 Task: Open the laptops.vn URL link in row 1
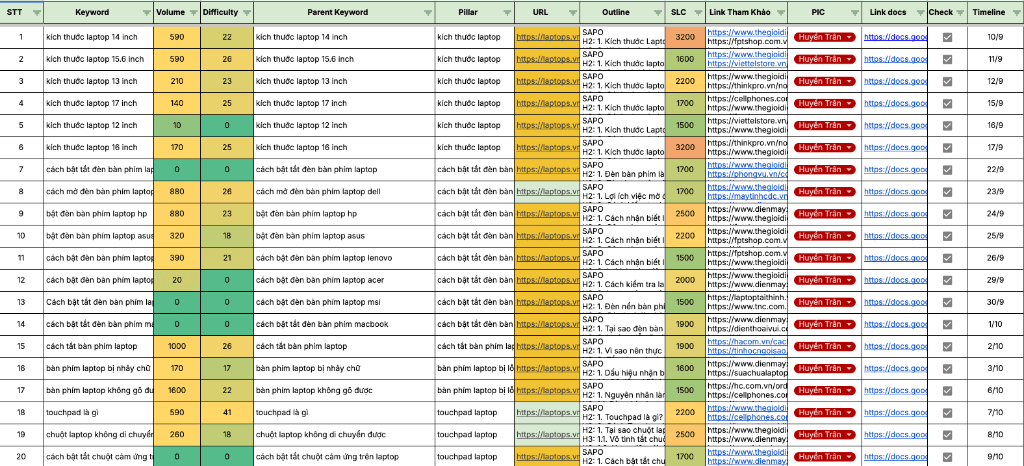[x=547, y=37]
